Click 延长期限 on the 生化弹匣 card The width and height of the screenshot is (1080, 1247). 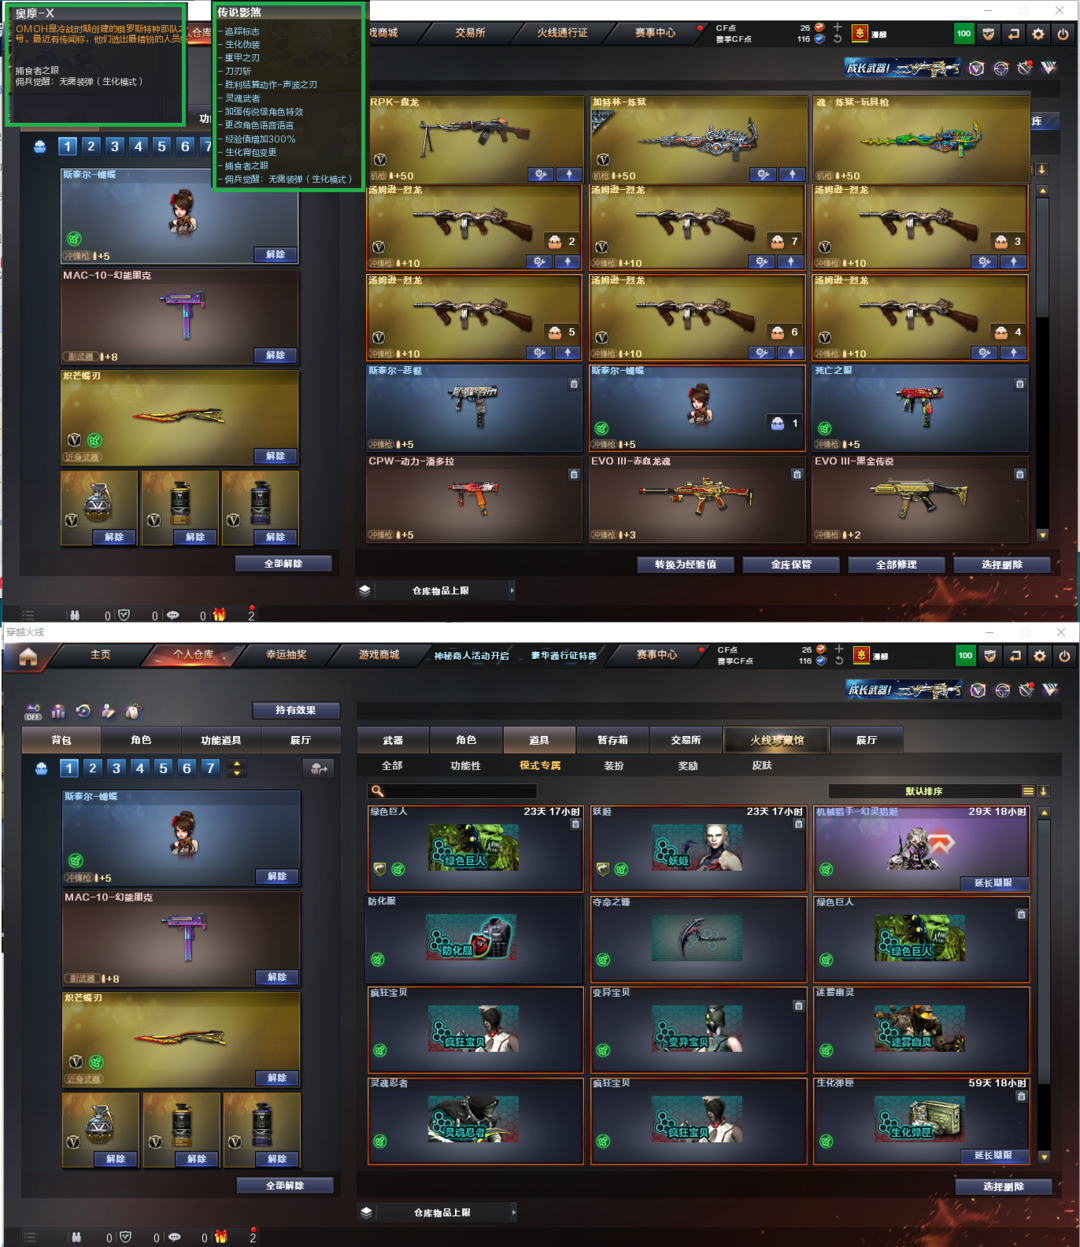[993, 1155]
